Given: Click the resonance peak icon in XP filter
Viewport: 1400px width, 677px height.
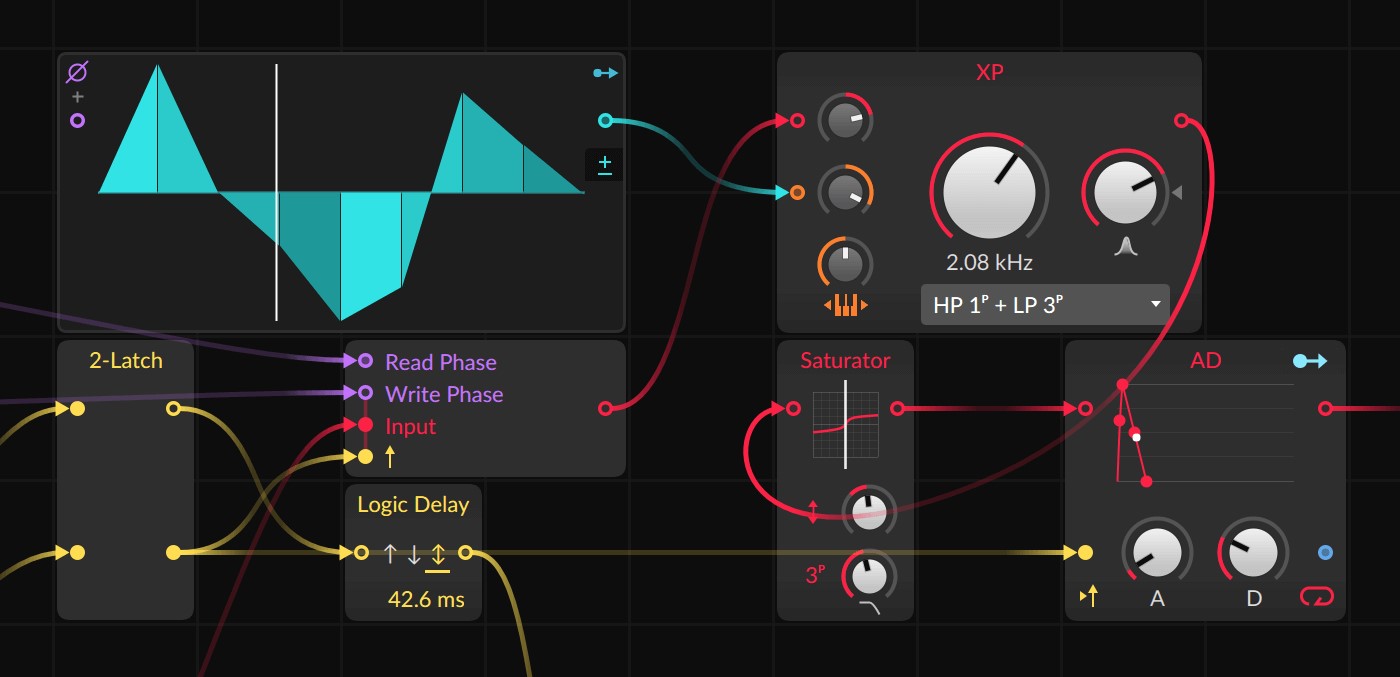Looking at the screenshot, I should pyautogui.click(x=1126, y=246).
